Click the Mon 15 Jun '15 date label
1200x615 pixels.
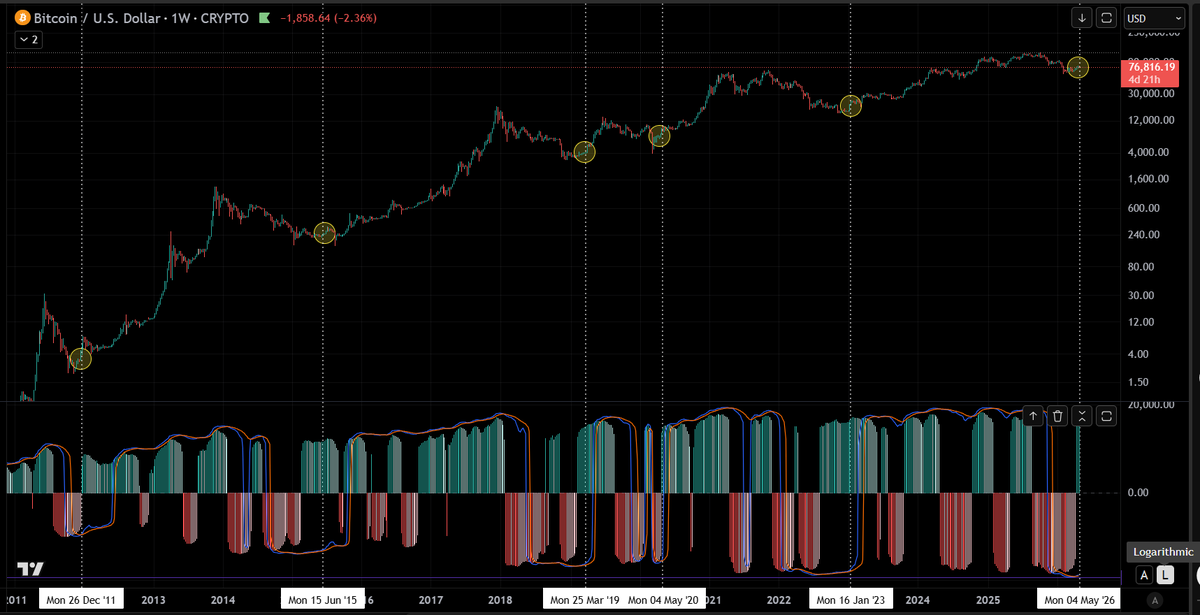[323, 600]
